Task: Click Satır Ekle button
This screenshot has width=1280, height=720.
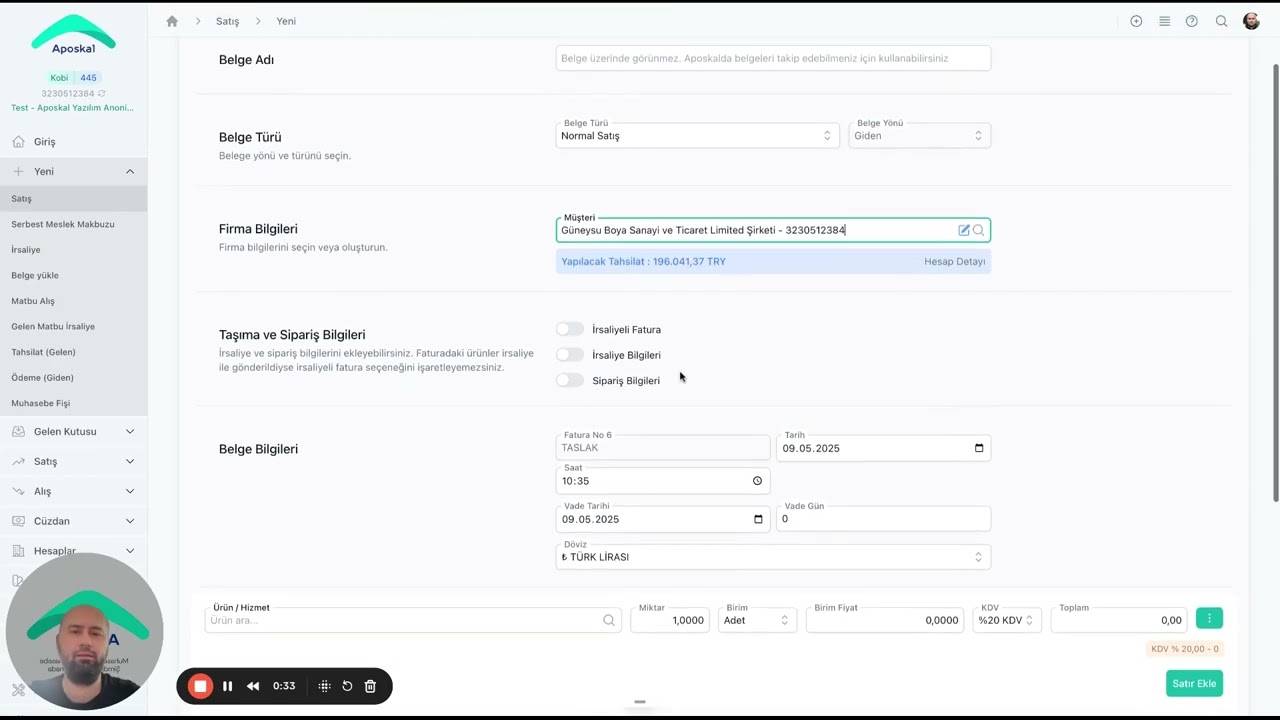Action: point(1194,684)
